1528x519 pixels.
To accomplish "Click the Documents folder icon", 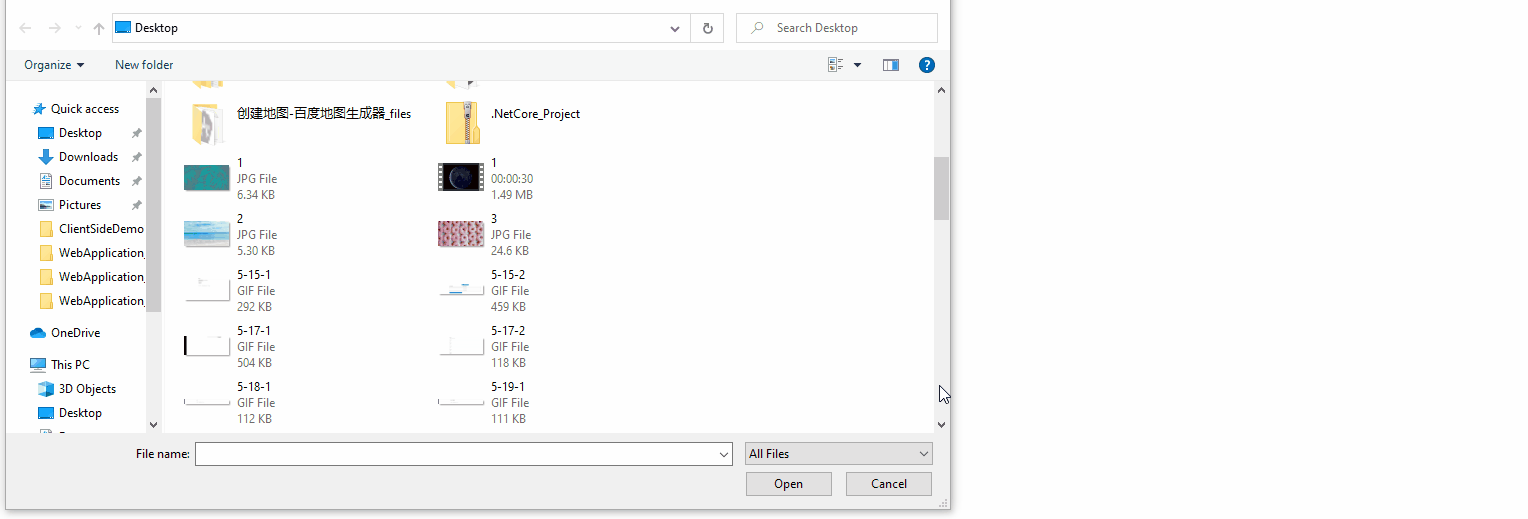I will (x=45, y=181).
